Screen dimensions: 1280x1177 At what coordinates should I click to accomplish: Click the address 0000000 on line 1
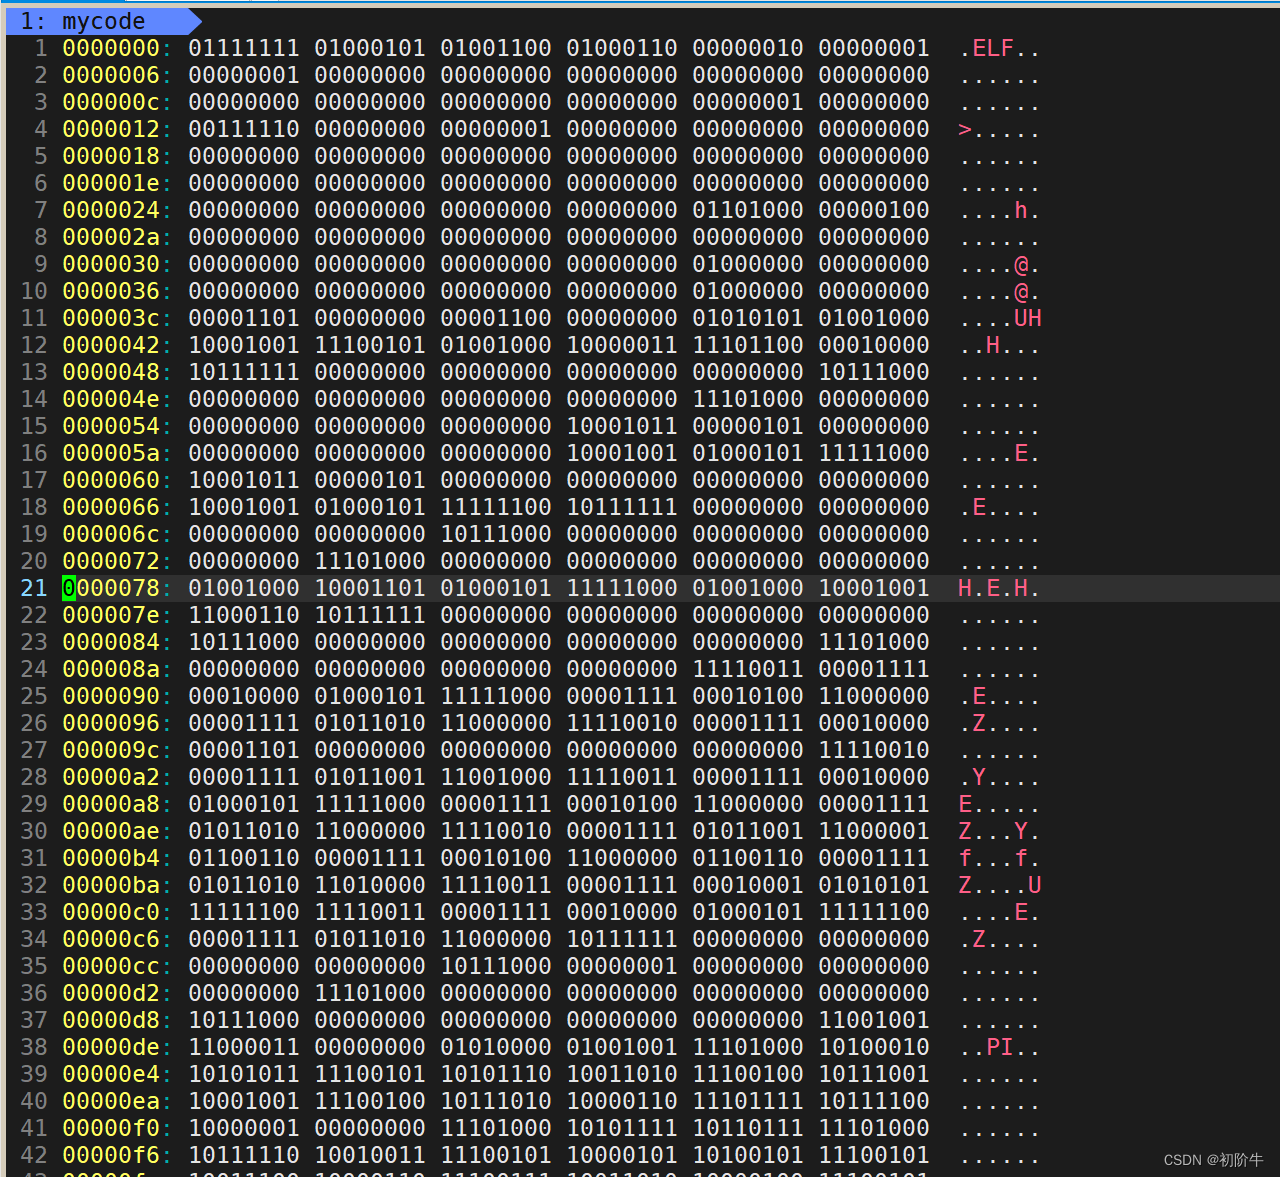click(x=111, y=48)
